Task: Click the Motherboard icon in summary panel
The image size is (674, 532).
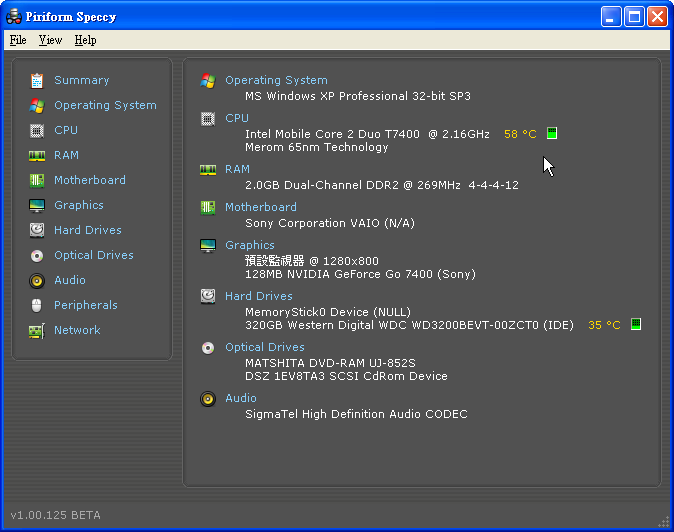Action: tap(208, 208)
